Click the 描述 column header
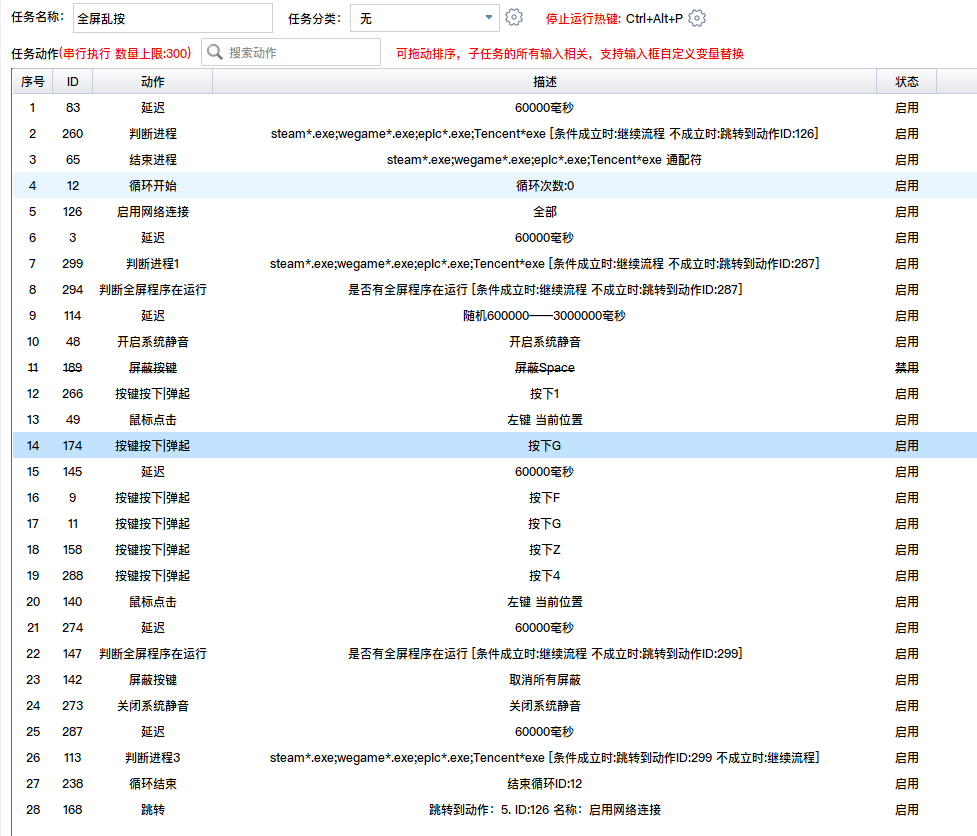The height and width of the screenshot is (836, 977). (544, 82)
